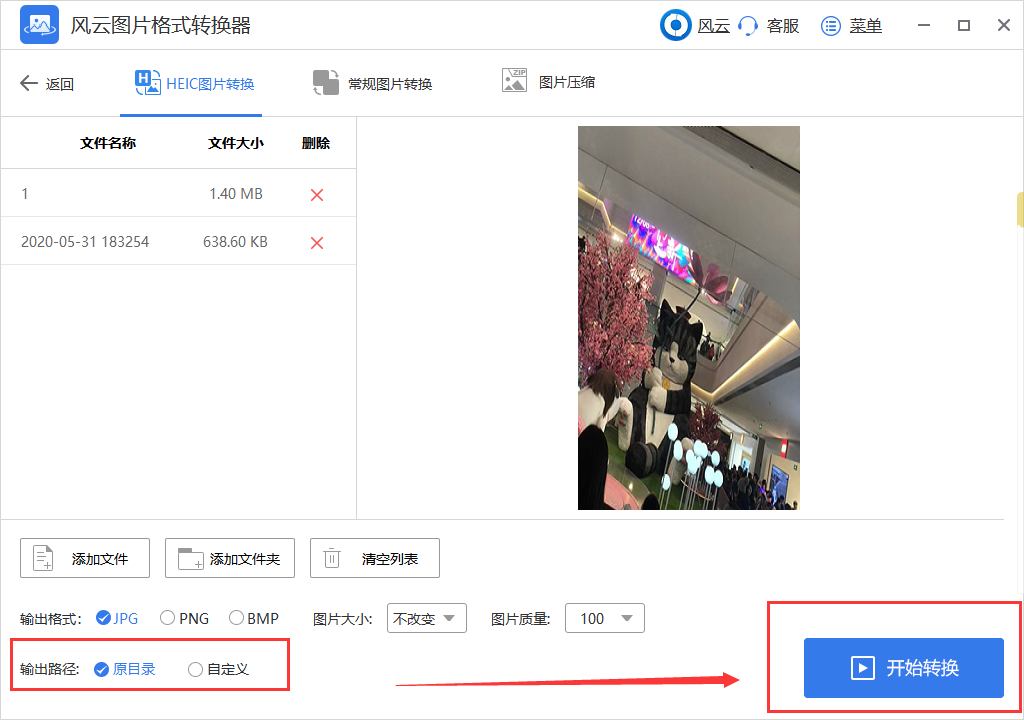Viewport: 1024px width, 720px height.
Task: Maximize the converter window
Action: pos(963,25)
